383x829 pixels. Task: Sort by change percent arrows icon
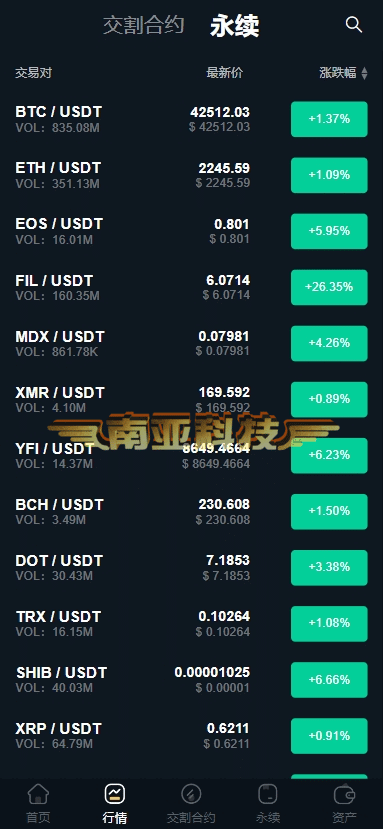[x=364, y=73]
